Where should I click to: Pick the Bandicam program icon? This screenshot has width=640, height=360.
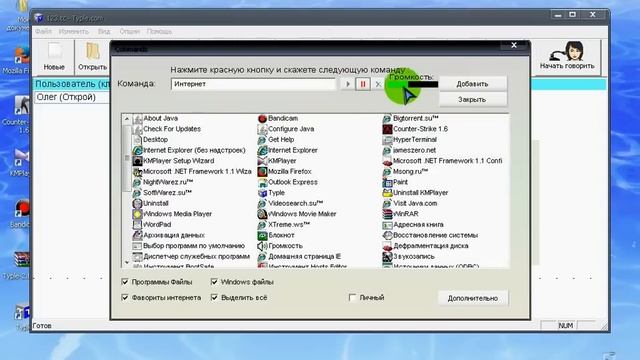tap(262, 118)
